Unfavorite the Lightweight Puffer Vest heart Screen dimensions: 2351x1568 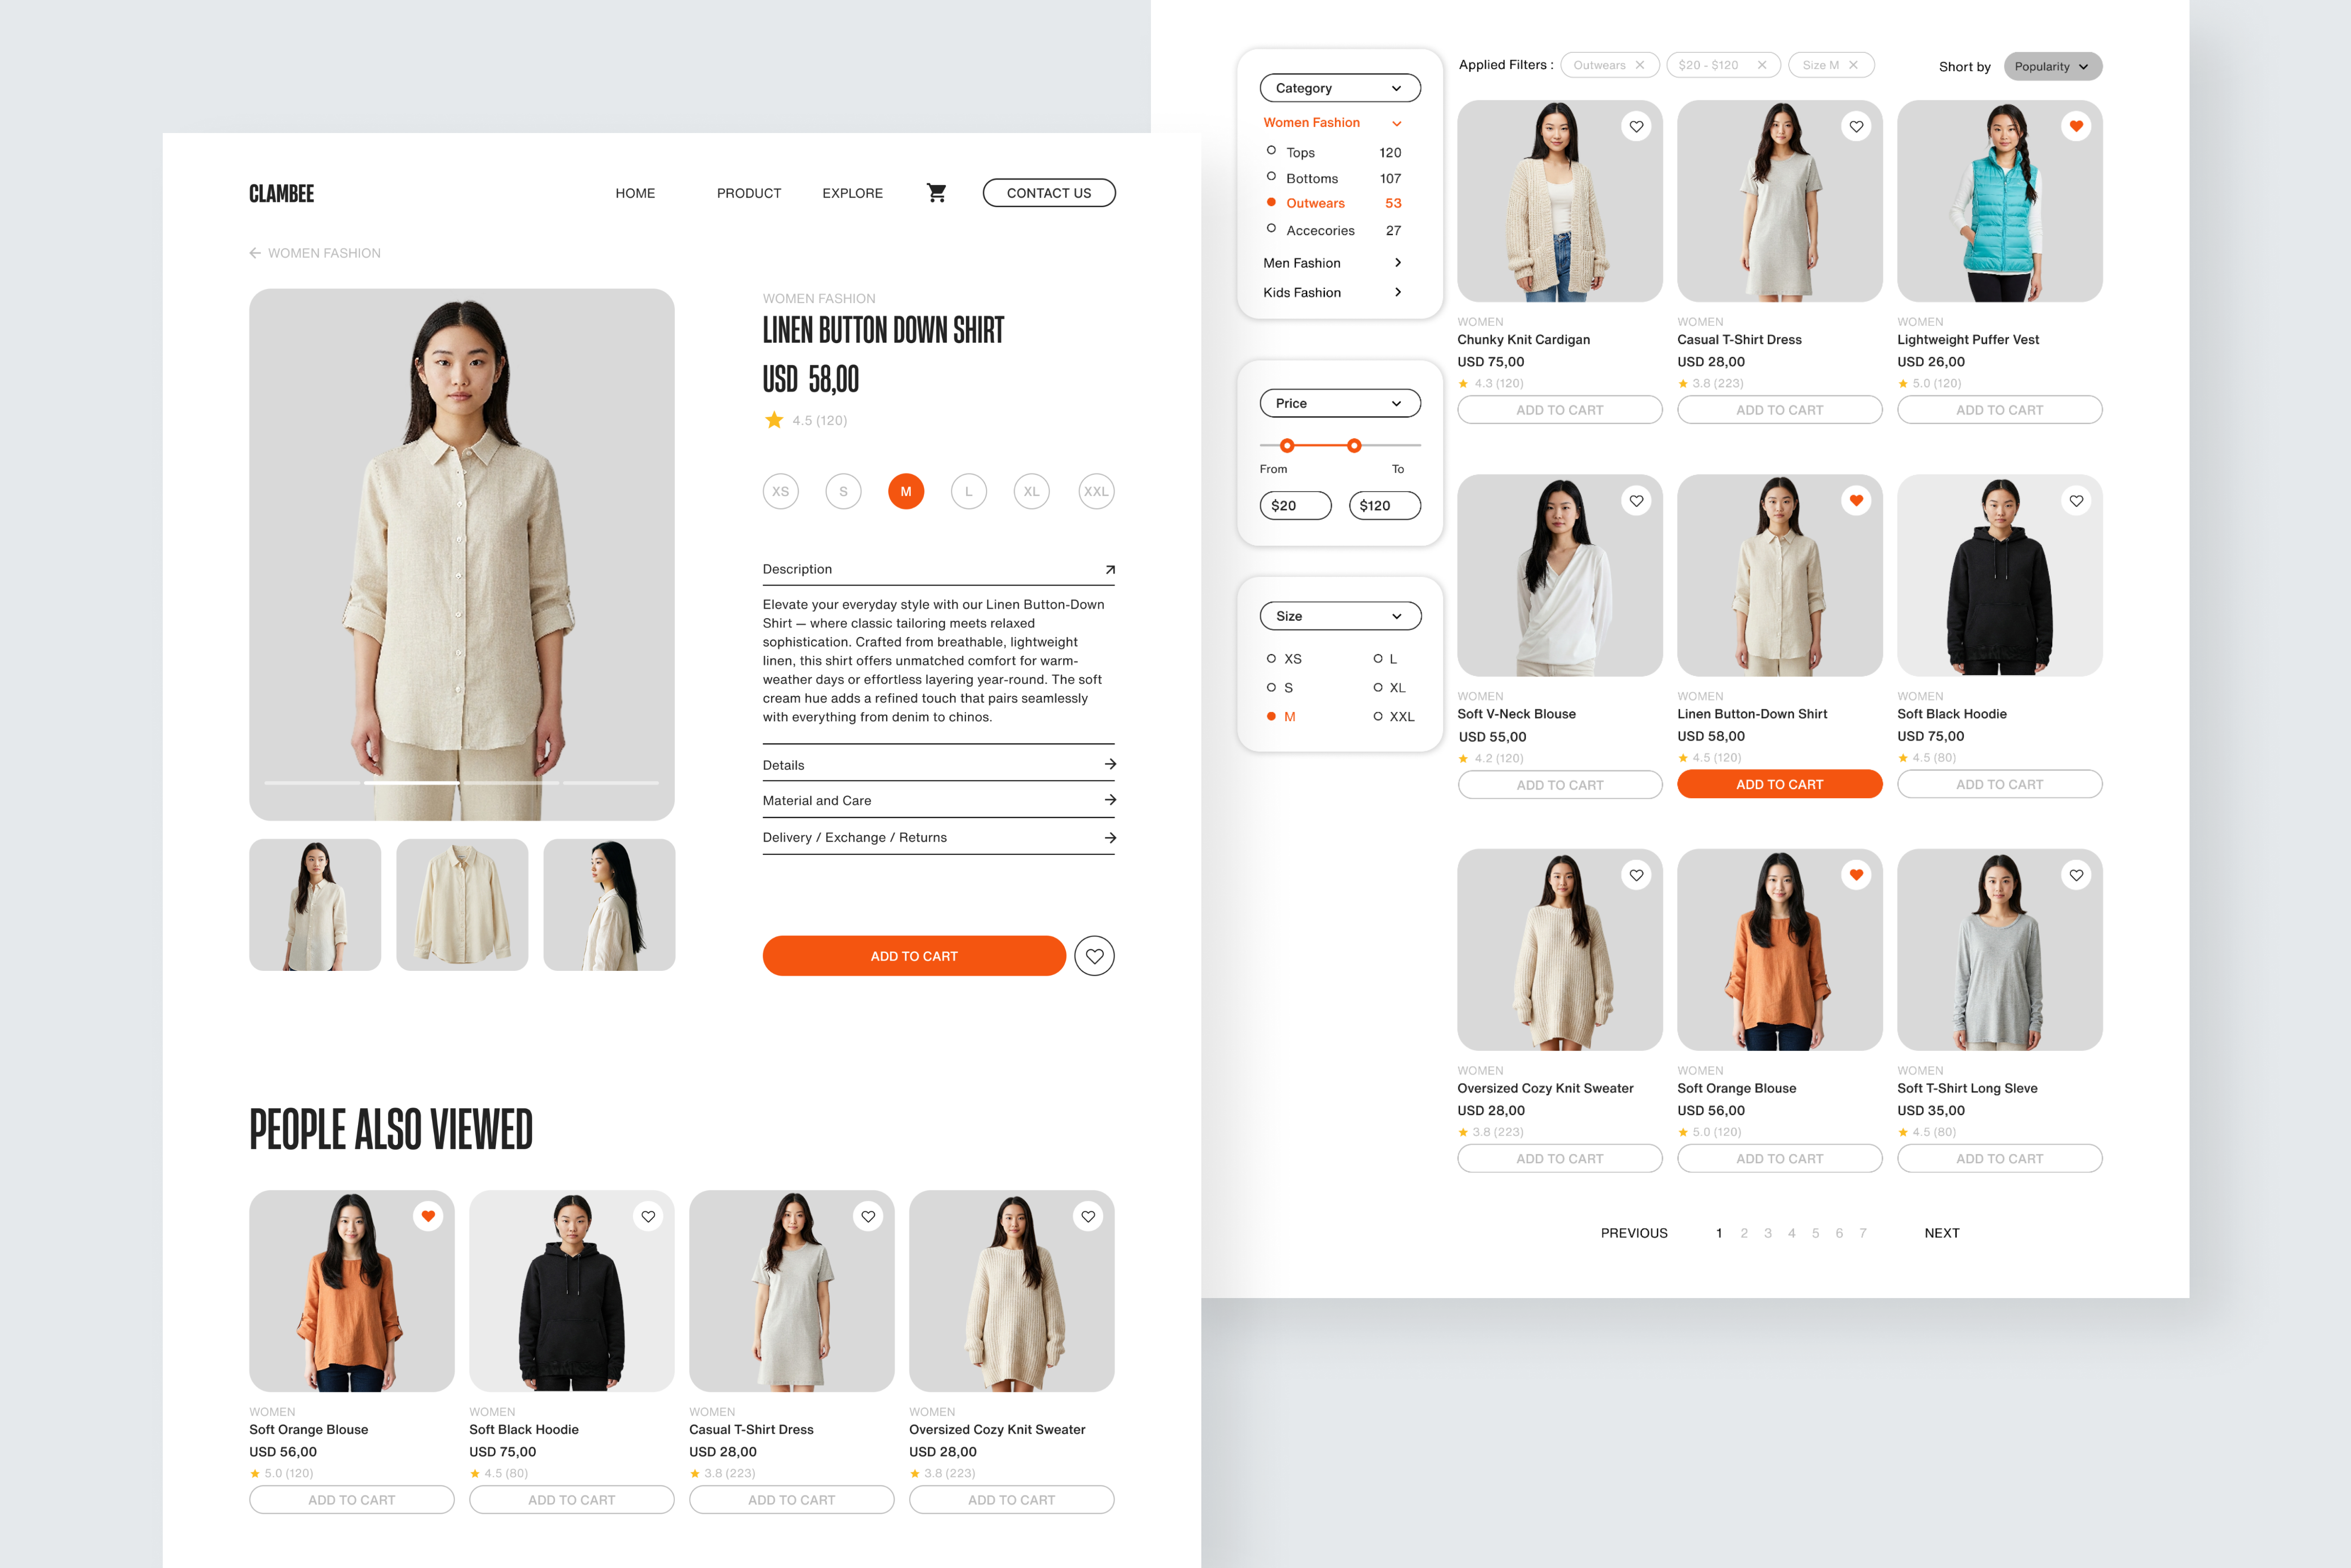point(2076,127)
